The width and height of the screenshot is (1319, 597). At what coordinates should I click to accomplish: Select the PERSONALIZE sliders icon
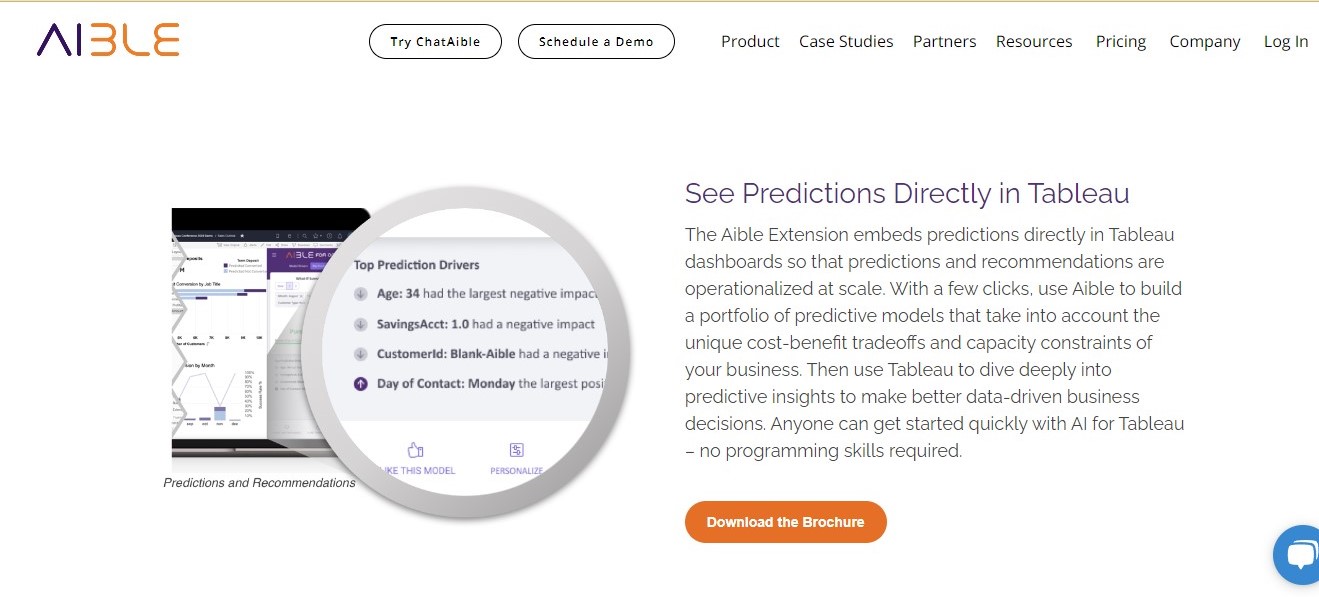516,451
